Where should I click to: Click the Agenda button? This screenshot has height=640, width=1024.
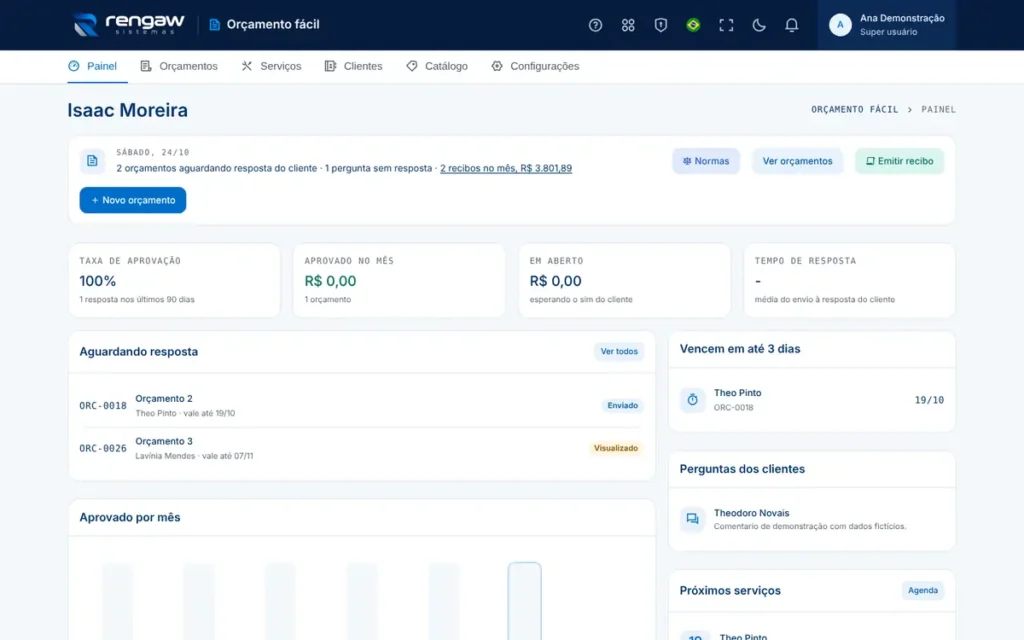tap(923, 590)
